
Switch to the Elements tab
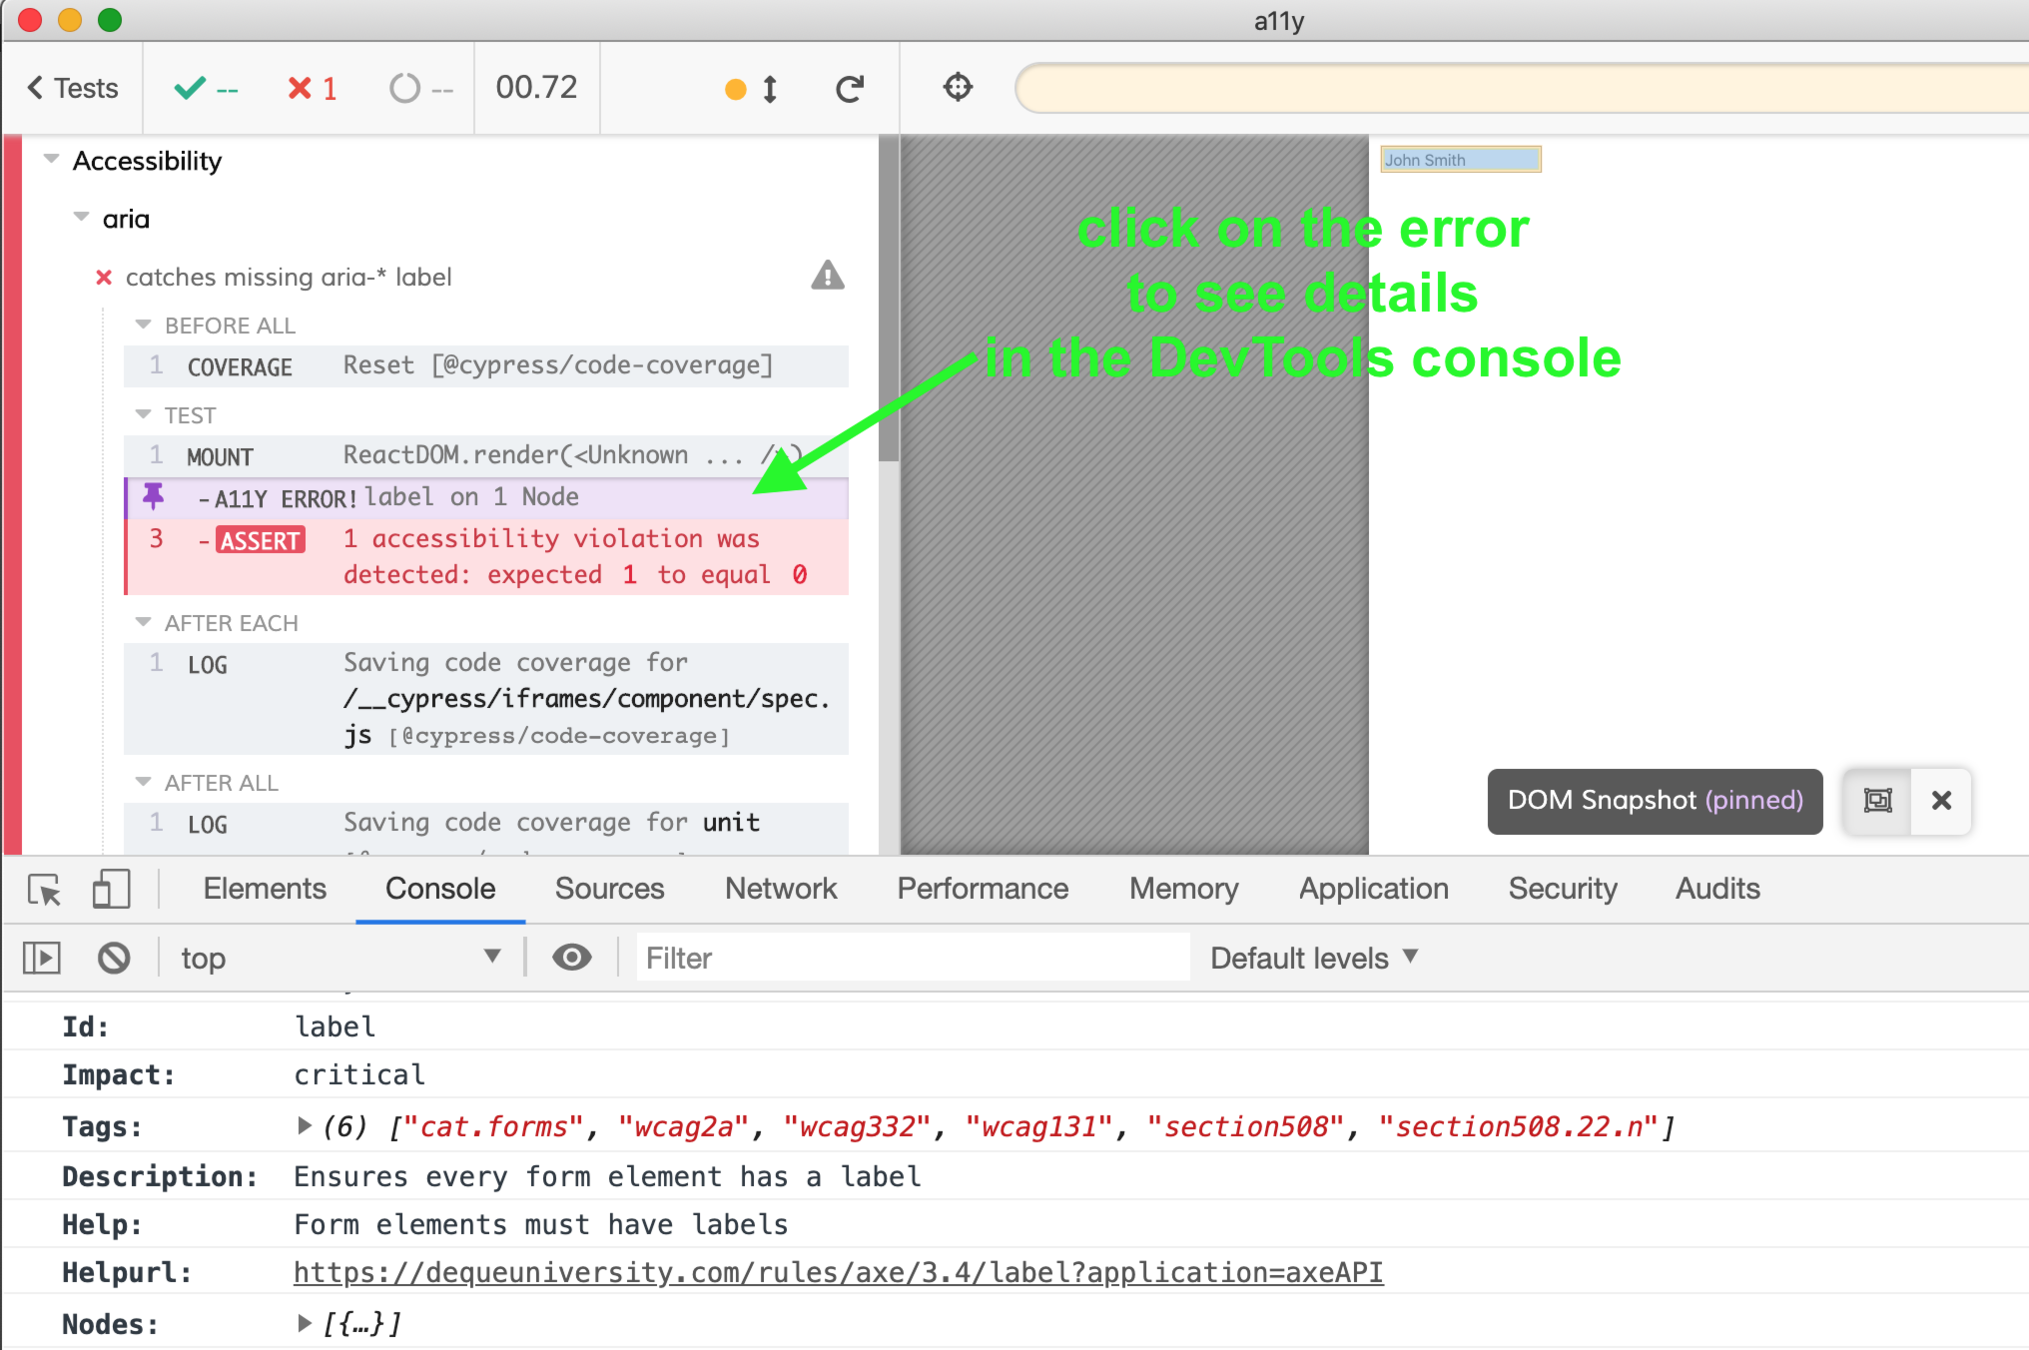(x=264, y=889)
